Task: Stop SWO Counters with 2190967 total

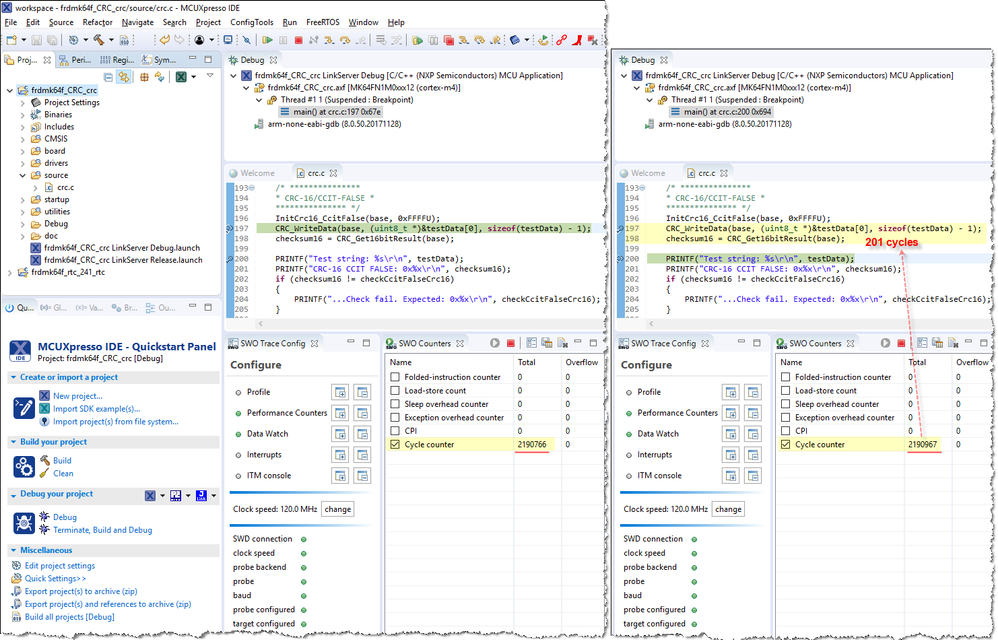Action: (901, 343)
